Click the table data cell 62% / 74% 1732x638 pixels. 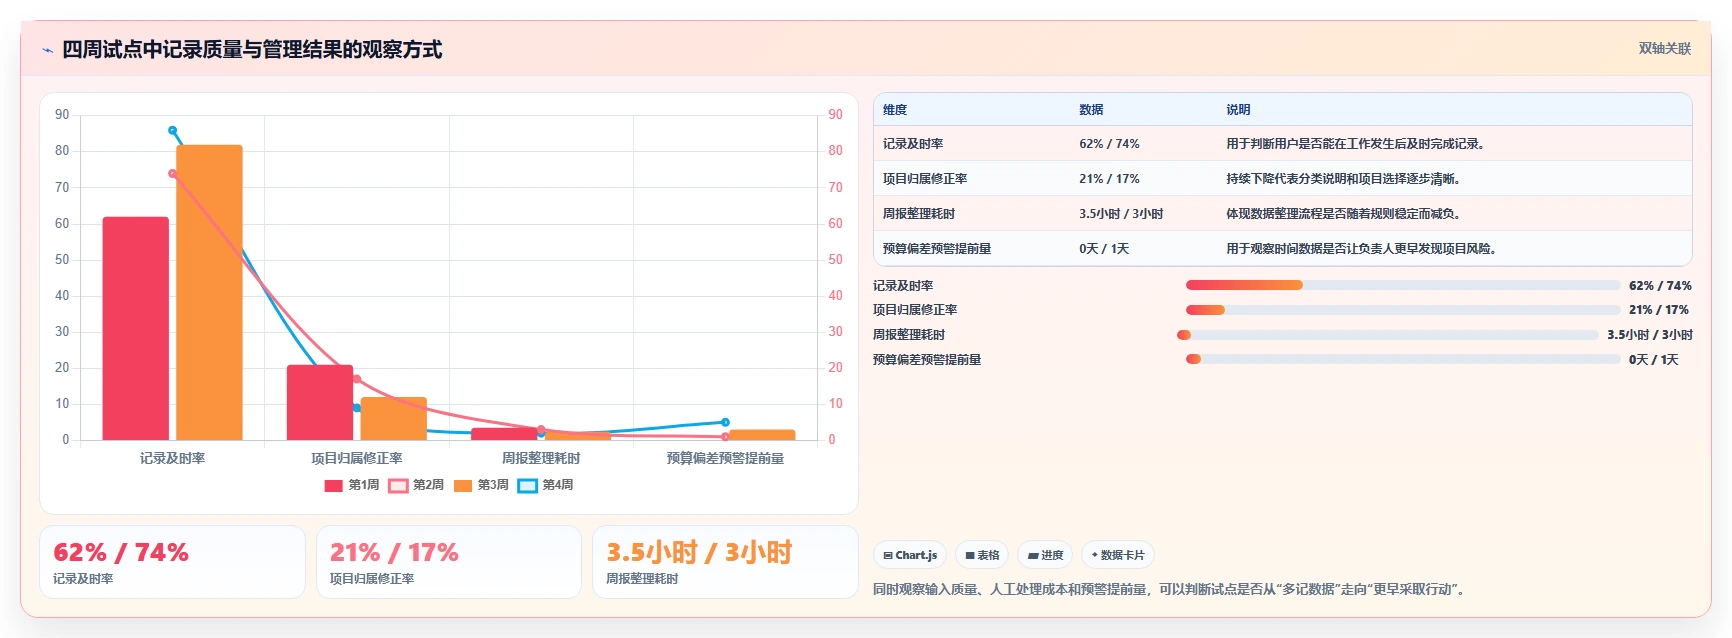coord(1109,144)
